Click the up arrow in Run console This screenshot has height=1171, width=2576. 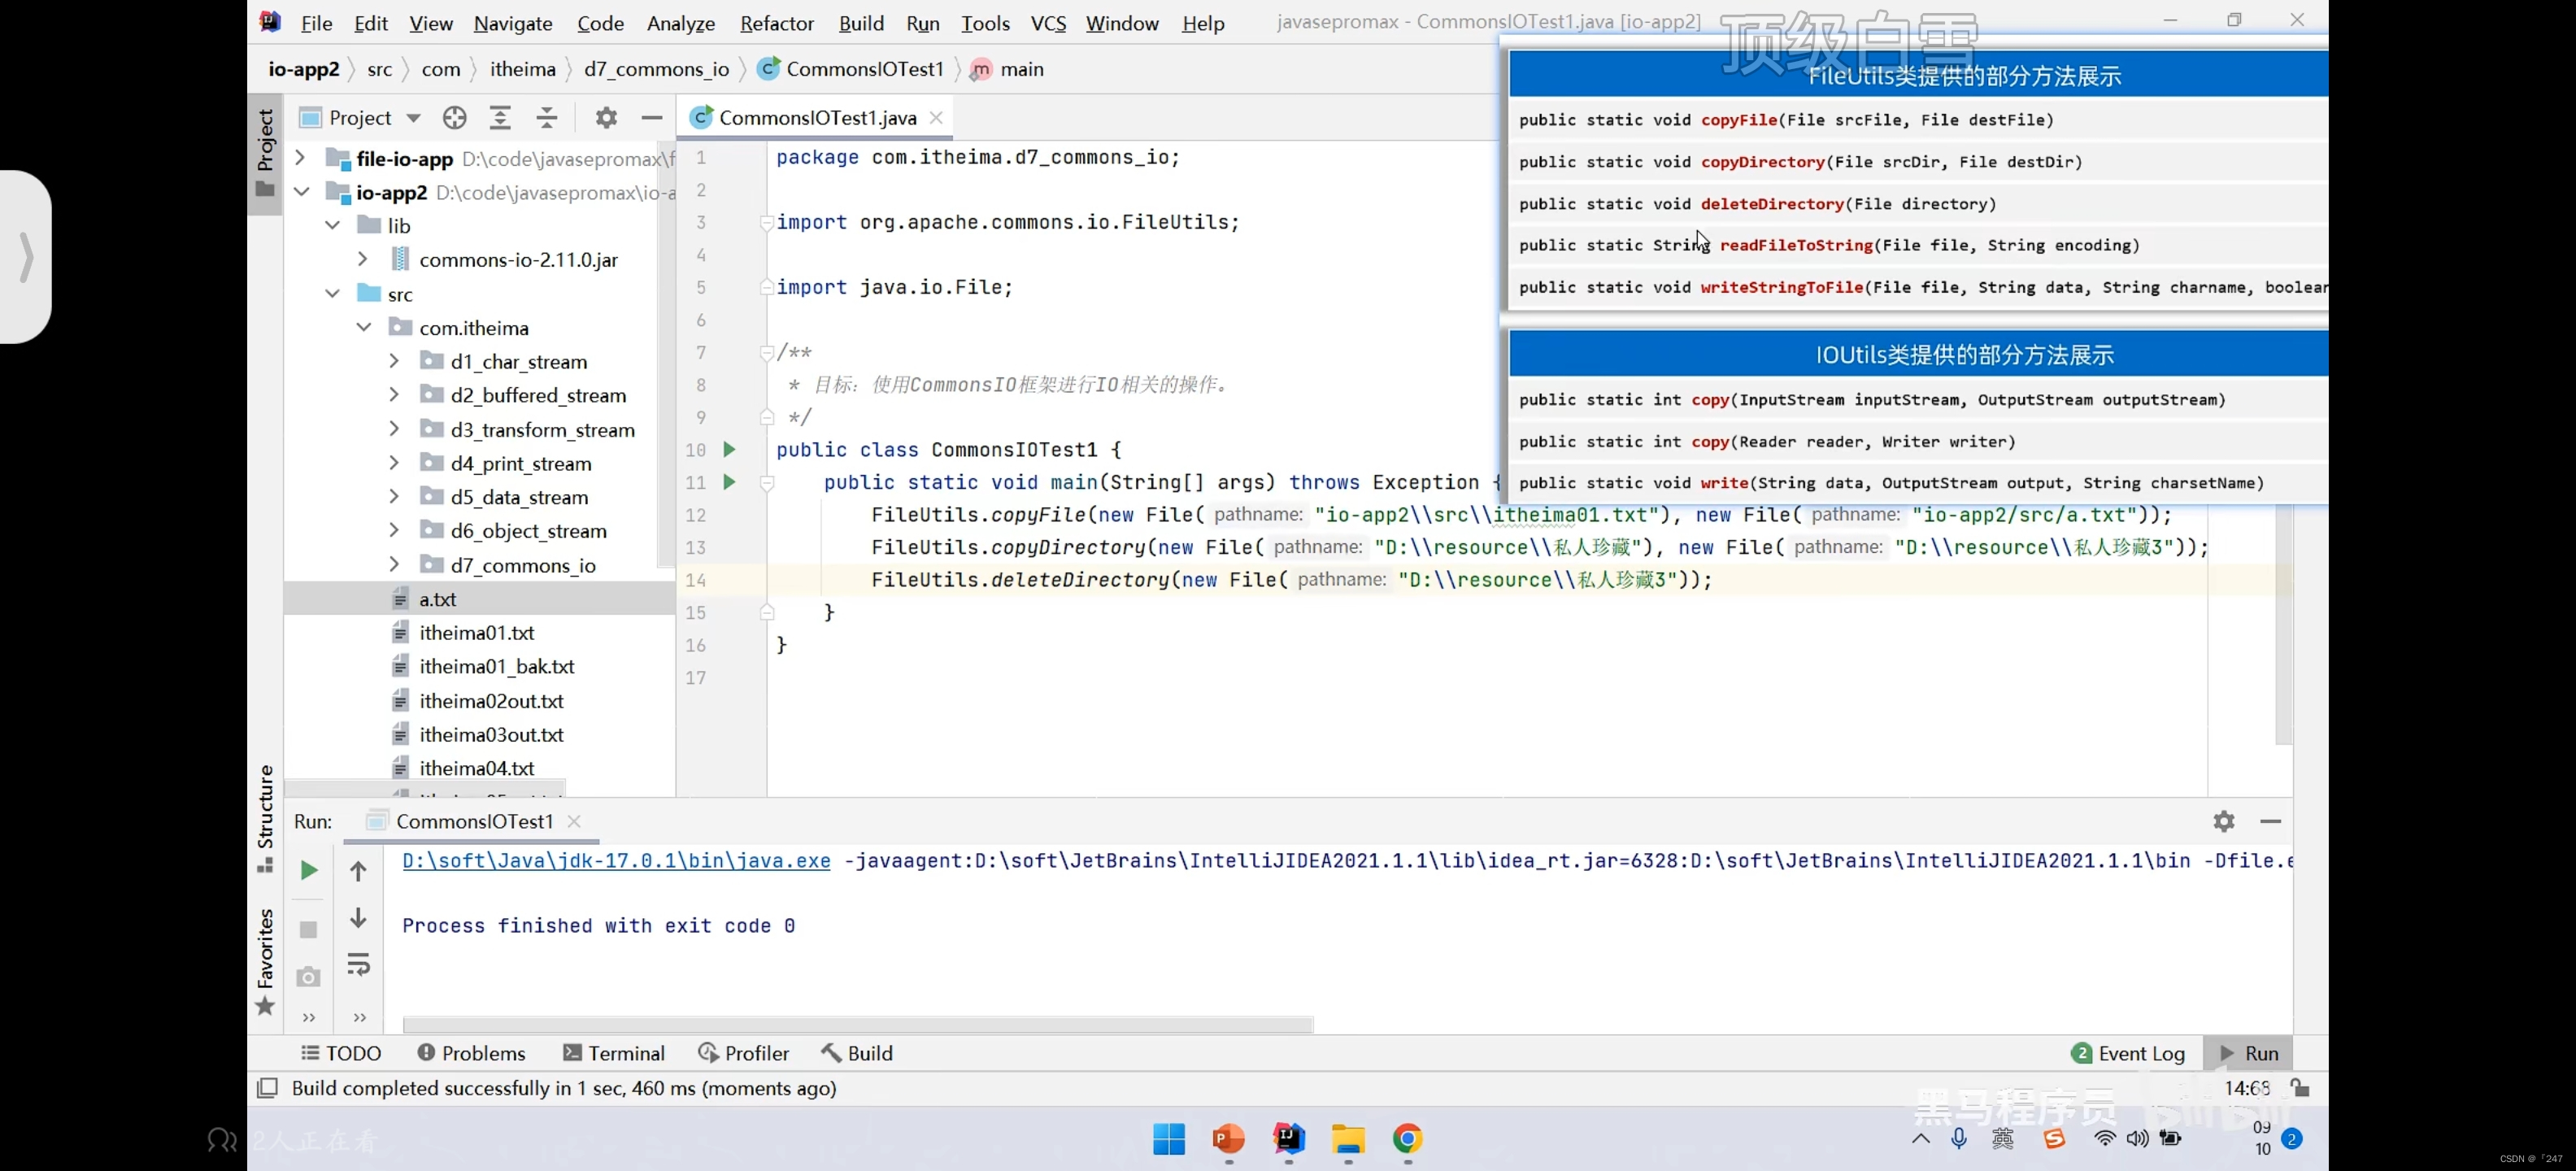coord(358,871)
